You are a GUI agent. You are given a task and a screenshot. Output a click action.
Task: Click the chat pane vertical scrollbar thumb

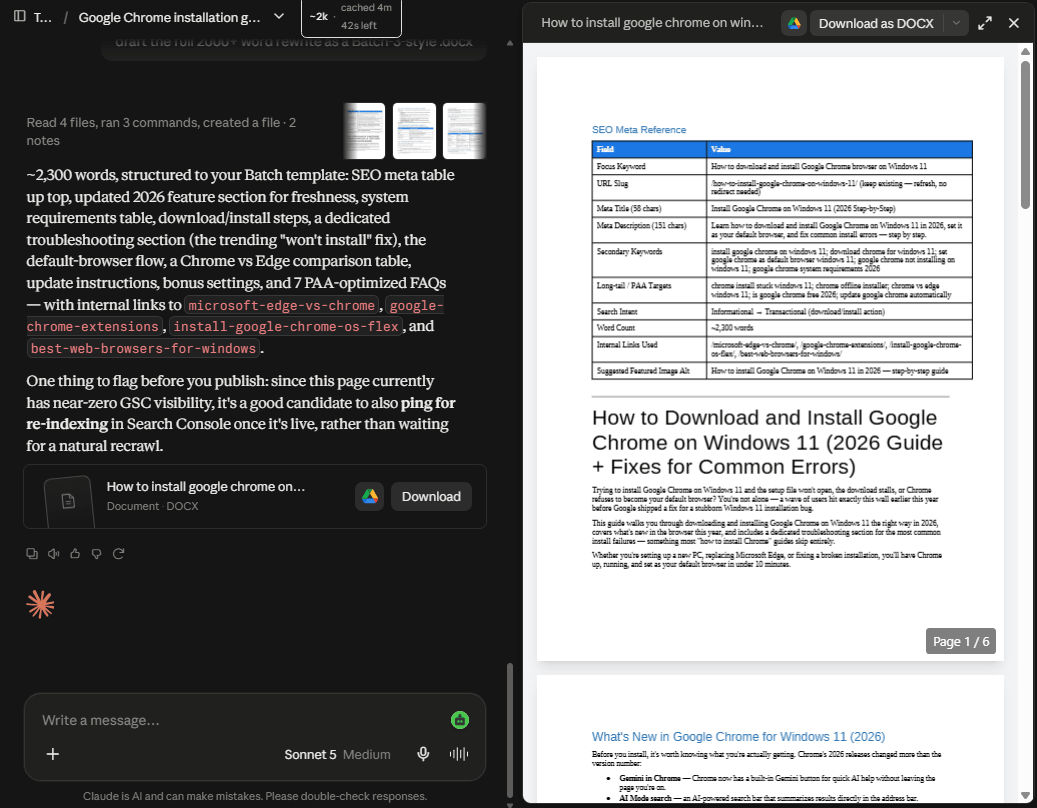click(510, 731)
